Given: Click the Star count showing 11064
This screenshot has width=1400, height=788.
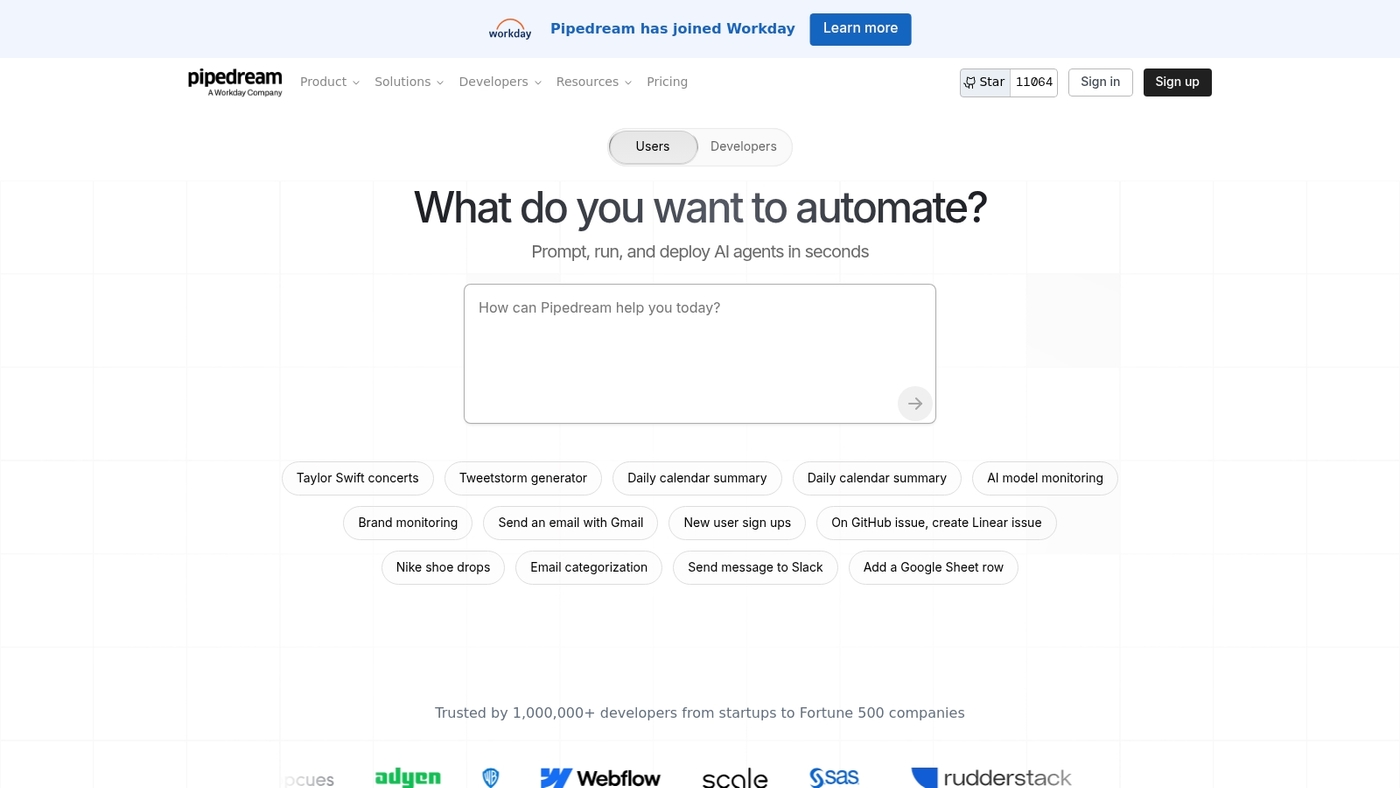Looking at the screenshot, I should coord(1033,82).
